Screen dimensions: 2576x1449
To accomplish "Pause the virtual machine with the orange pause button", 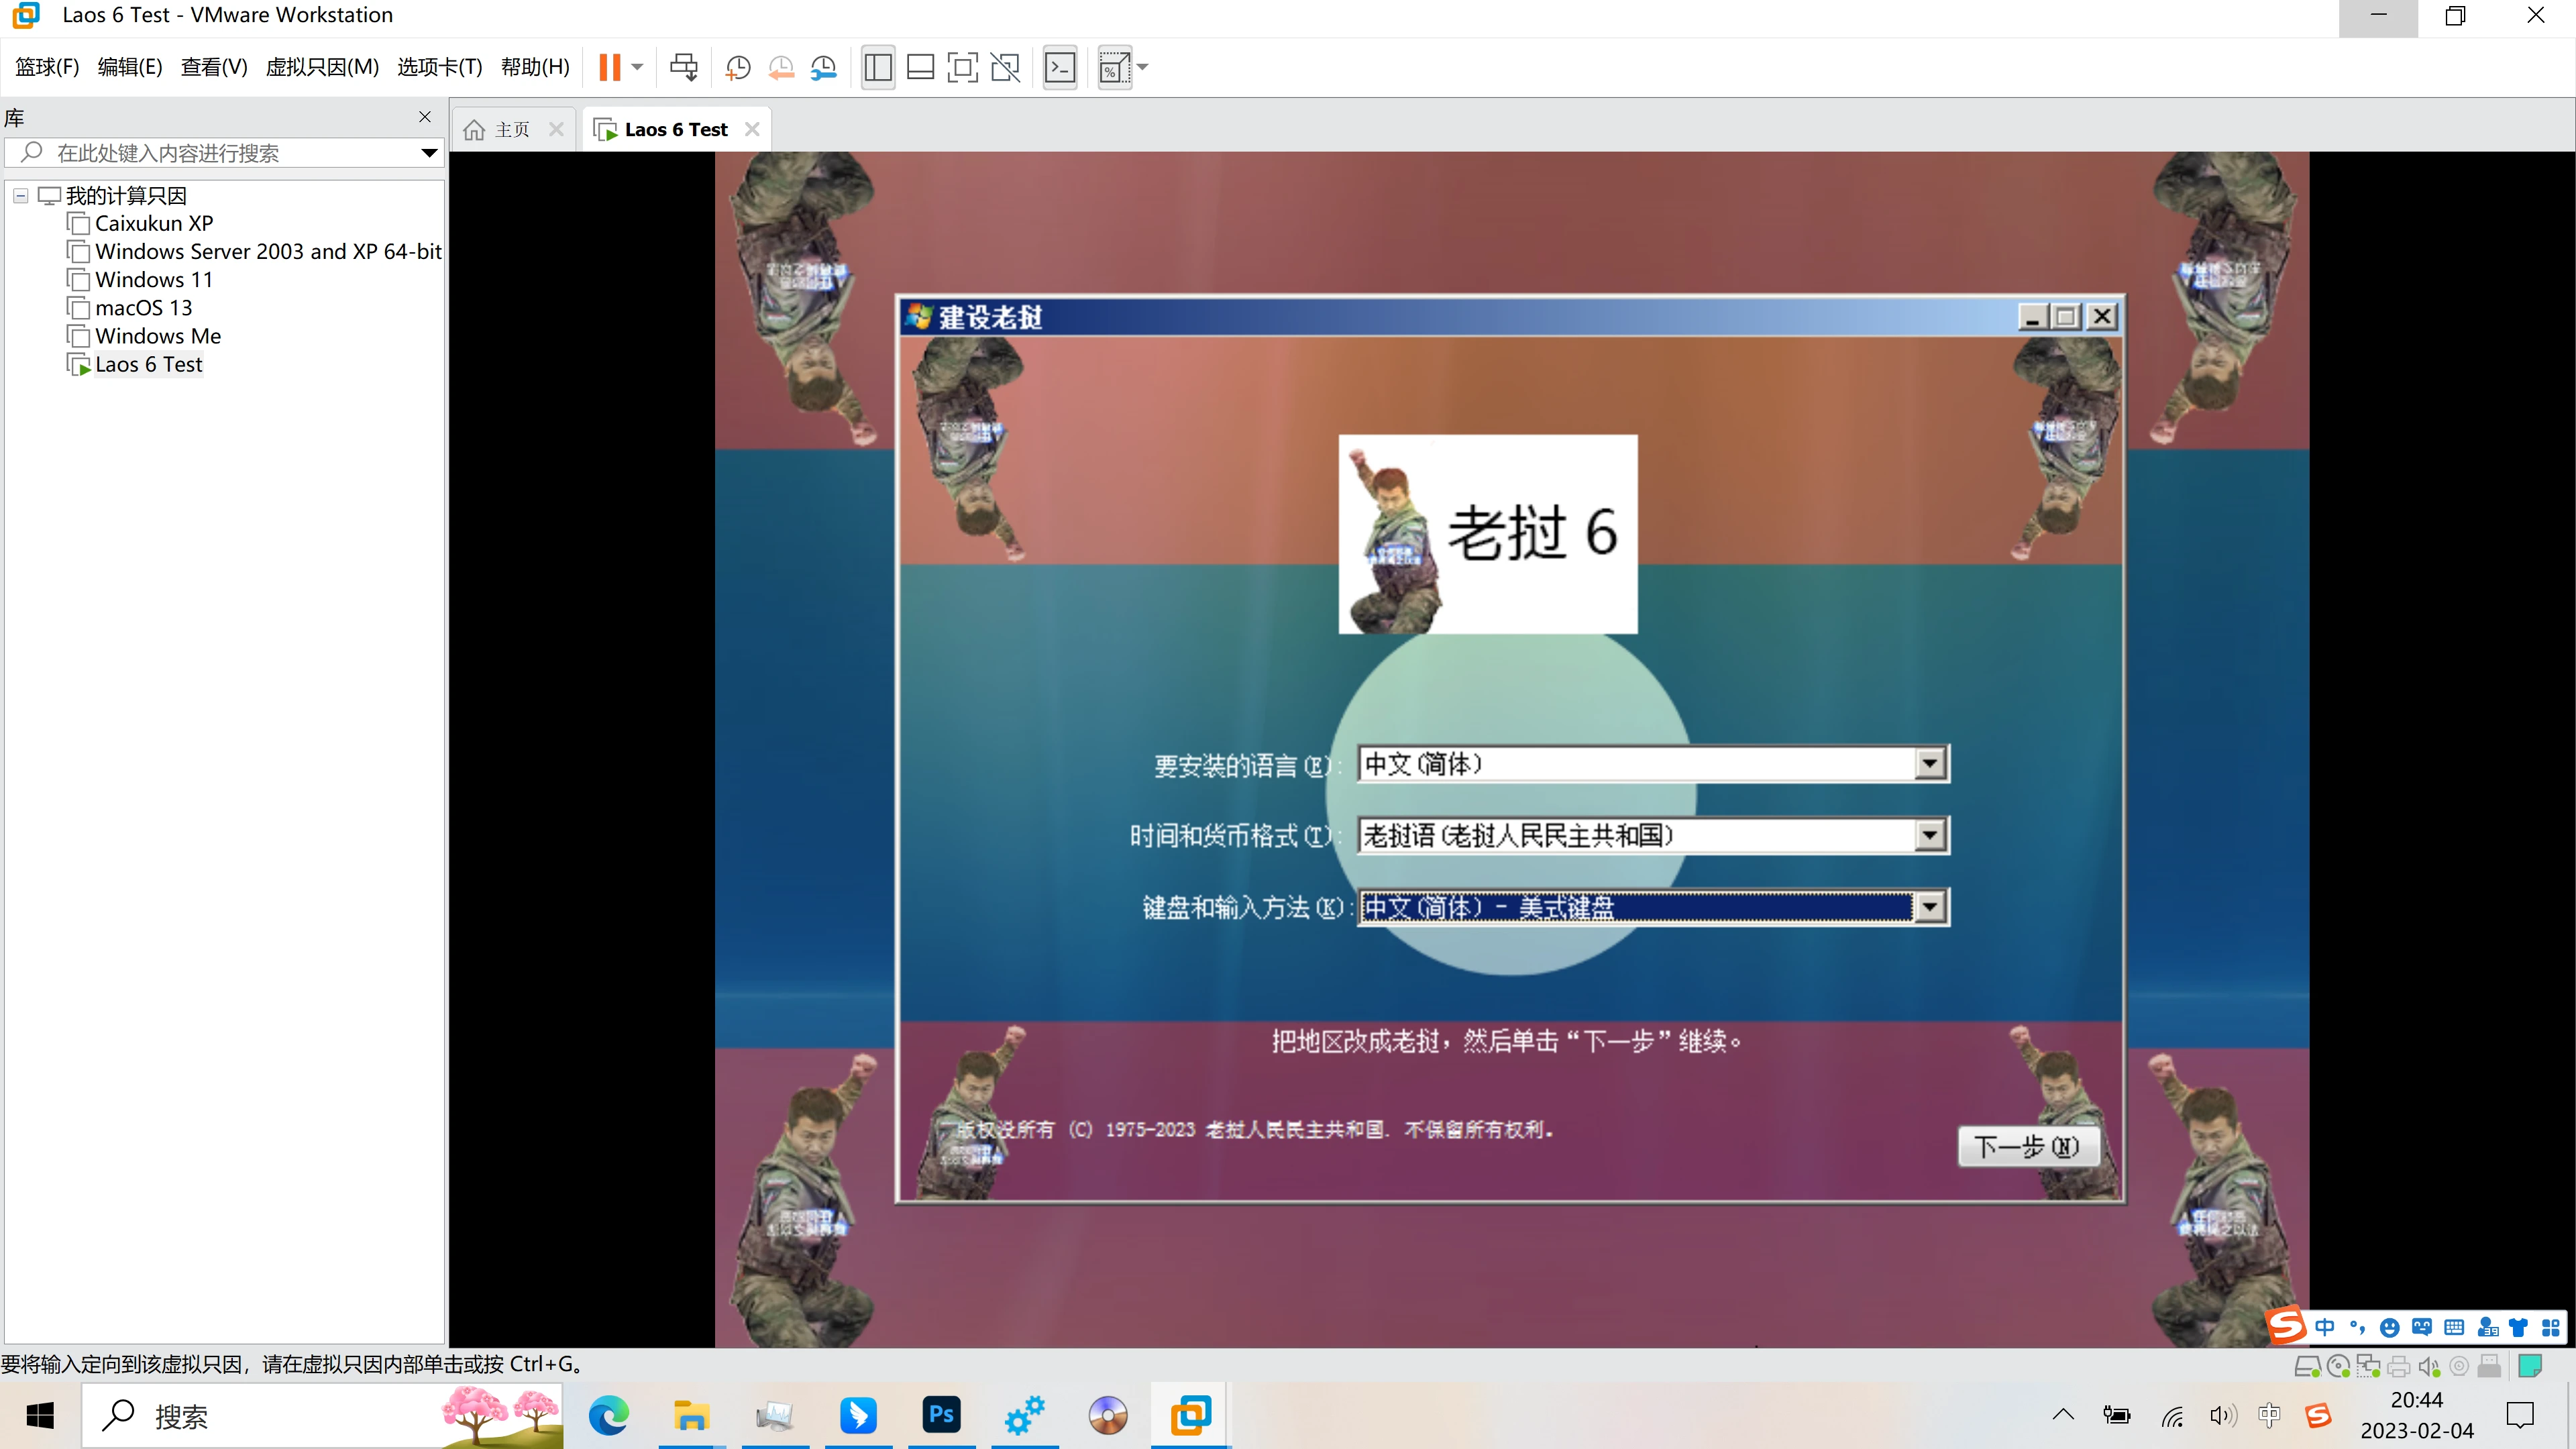I will point(609,67).
